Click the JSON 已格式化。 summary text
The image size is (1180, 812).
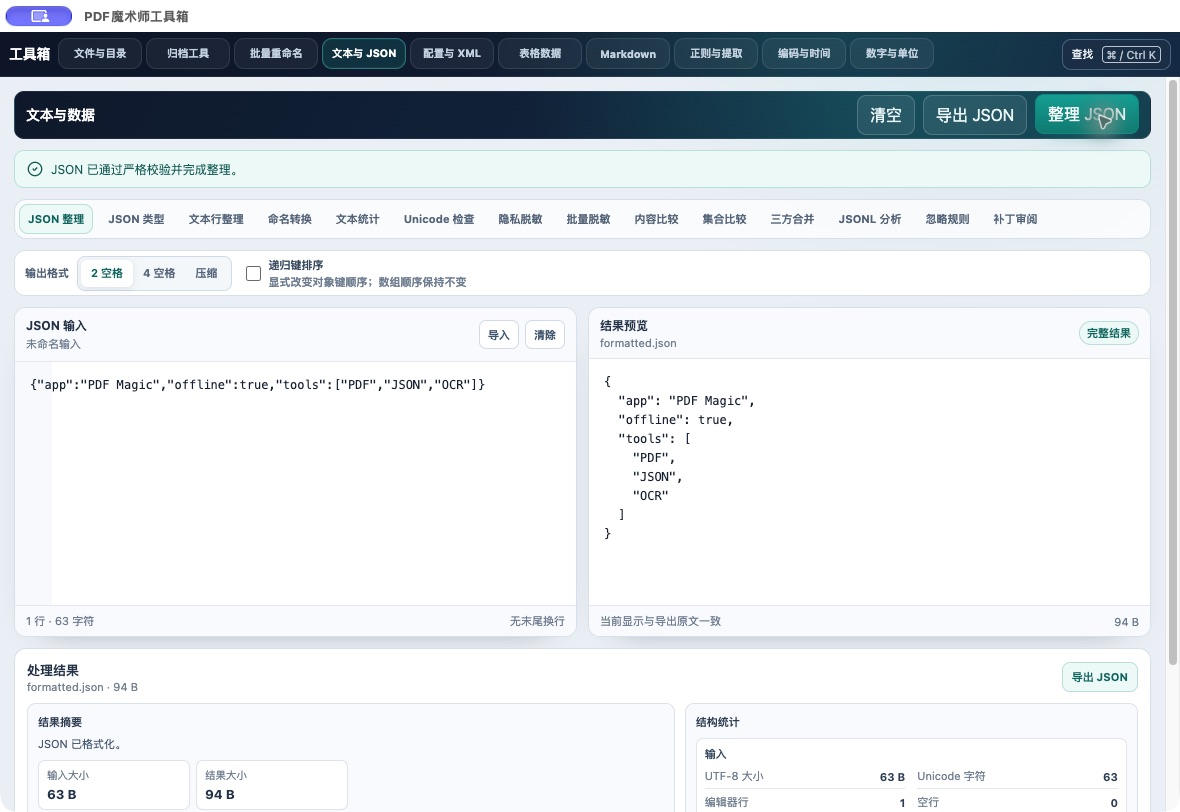click(x=81, y=744)
